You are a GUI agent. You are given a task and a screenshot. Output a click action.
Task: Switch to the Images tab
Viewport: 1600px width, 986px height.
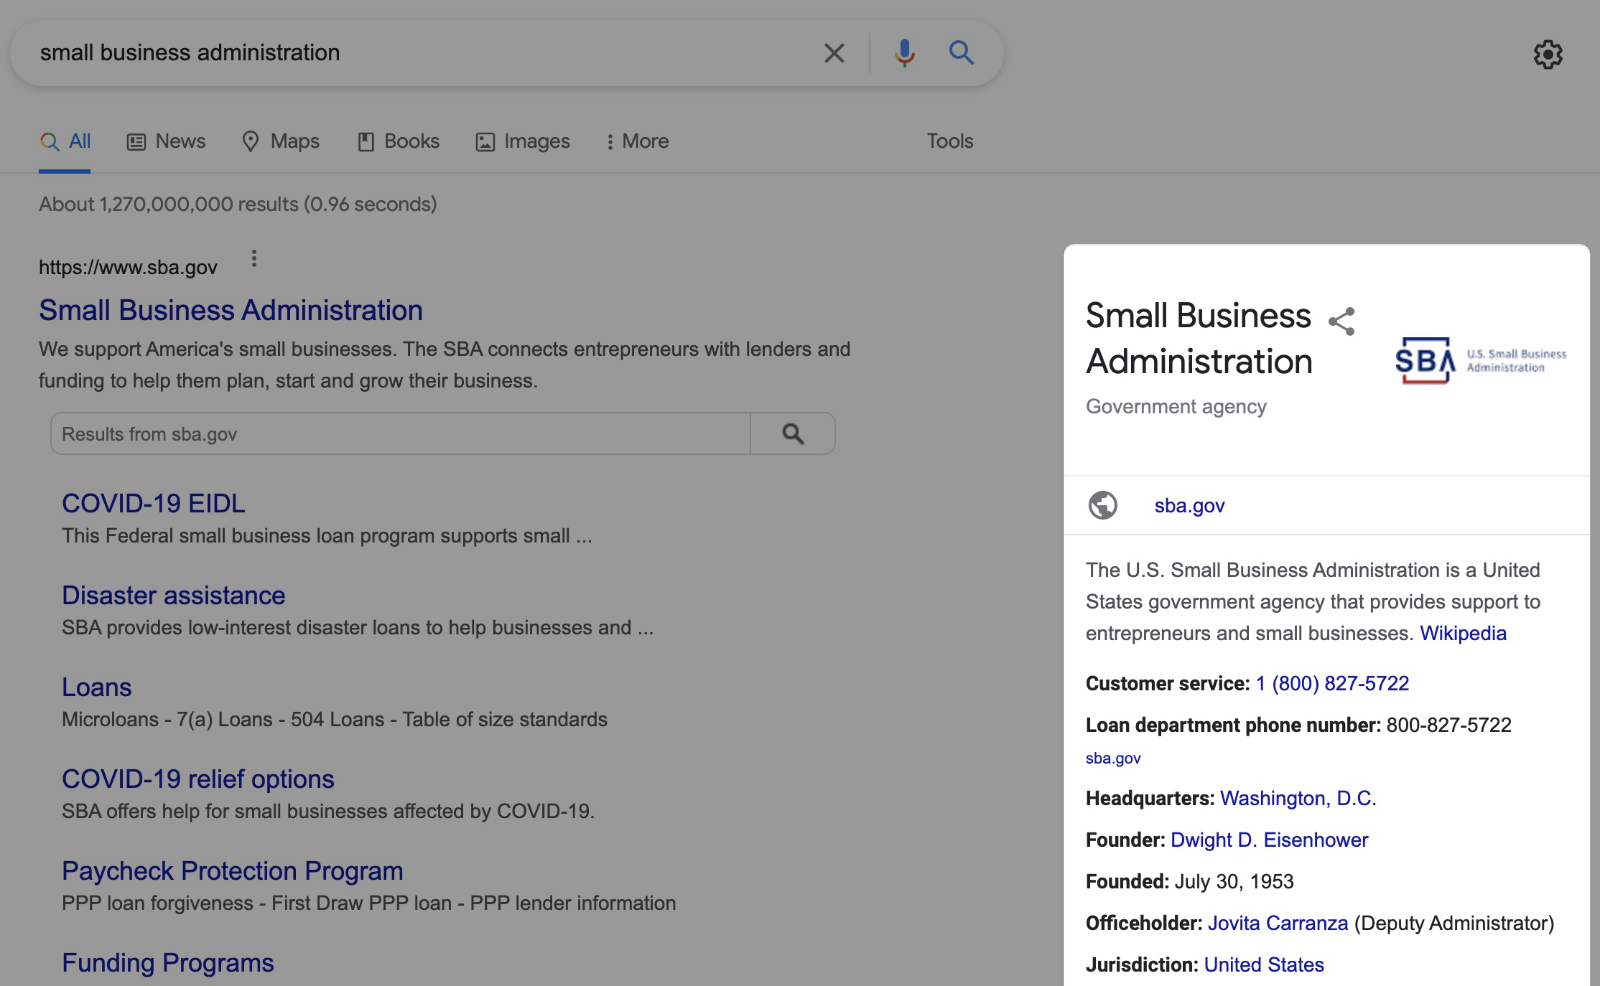coord(523,141)
